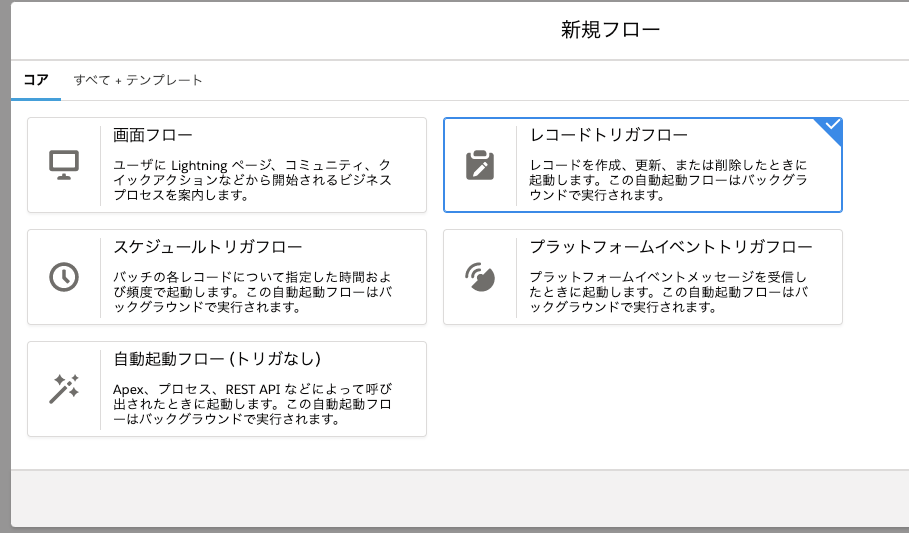Click the clipboard pencil icon for レコードトリガフロー

480,165
